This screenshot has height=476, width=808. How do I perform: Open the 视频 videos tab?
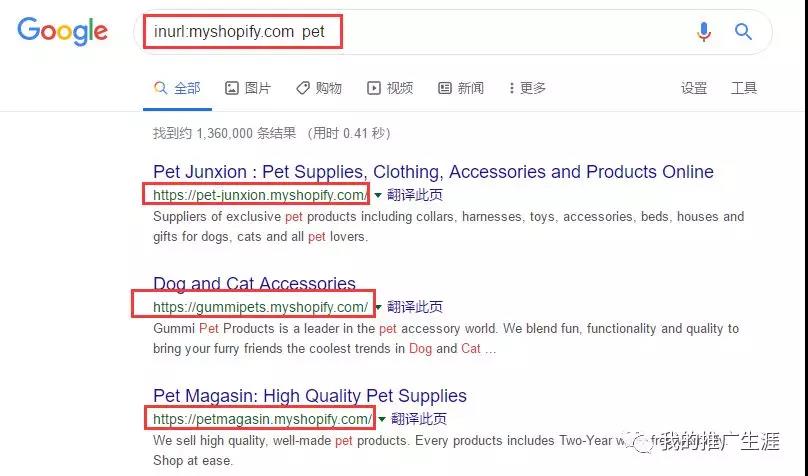390,88
